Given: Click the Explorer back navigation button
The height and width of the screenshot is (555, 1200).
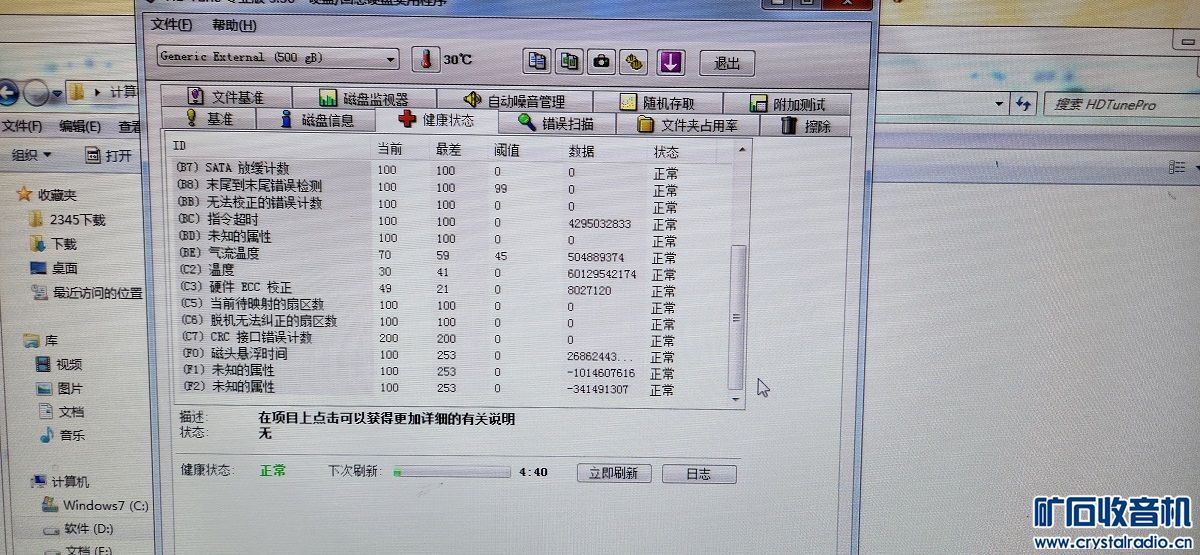Looking at the screenshot, I should pyautogui.click(x=8, y=93).
